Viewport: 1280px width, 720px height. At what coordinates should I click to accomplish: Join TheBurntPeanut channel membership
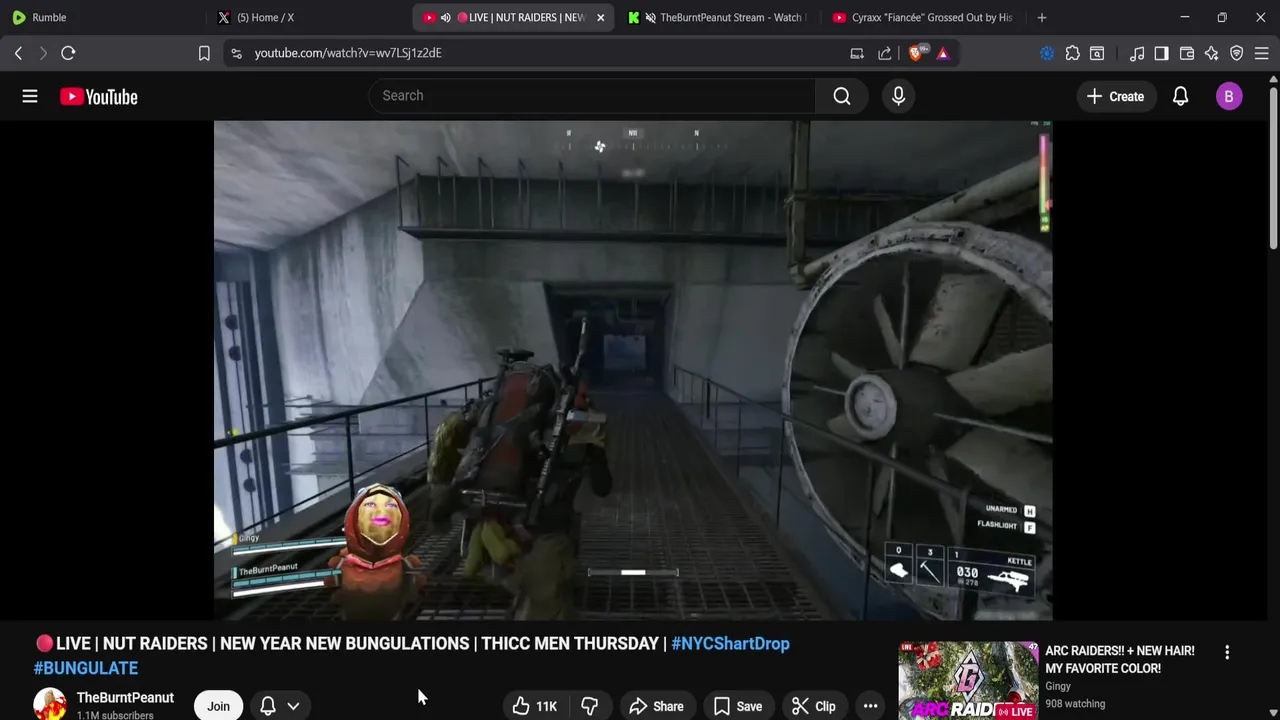(x=218, y=706)
